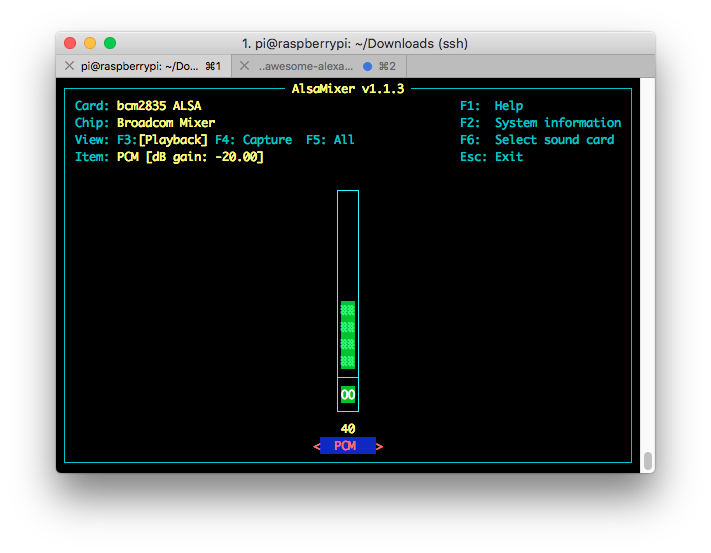This screenshot has height=553, width=711.
Task: Click the volume value 40
Action: coord(348,429)
